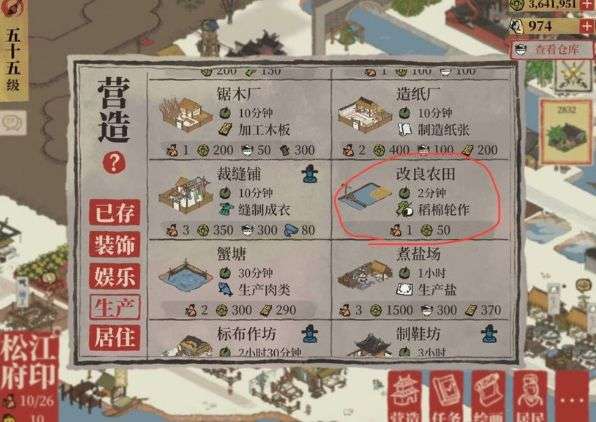This screenshot has width=596, height=422.
Task: Switch to the 装饰 decoration tab
Action: [x=114, y=244]
